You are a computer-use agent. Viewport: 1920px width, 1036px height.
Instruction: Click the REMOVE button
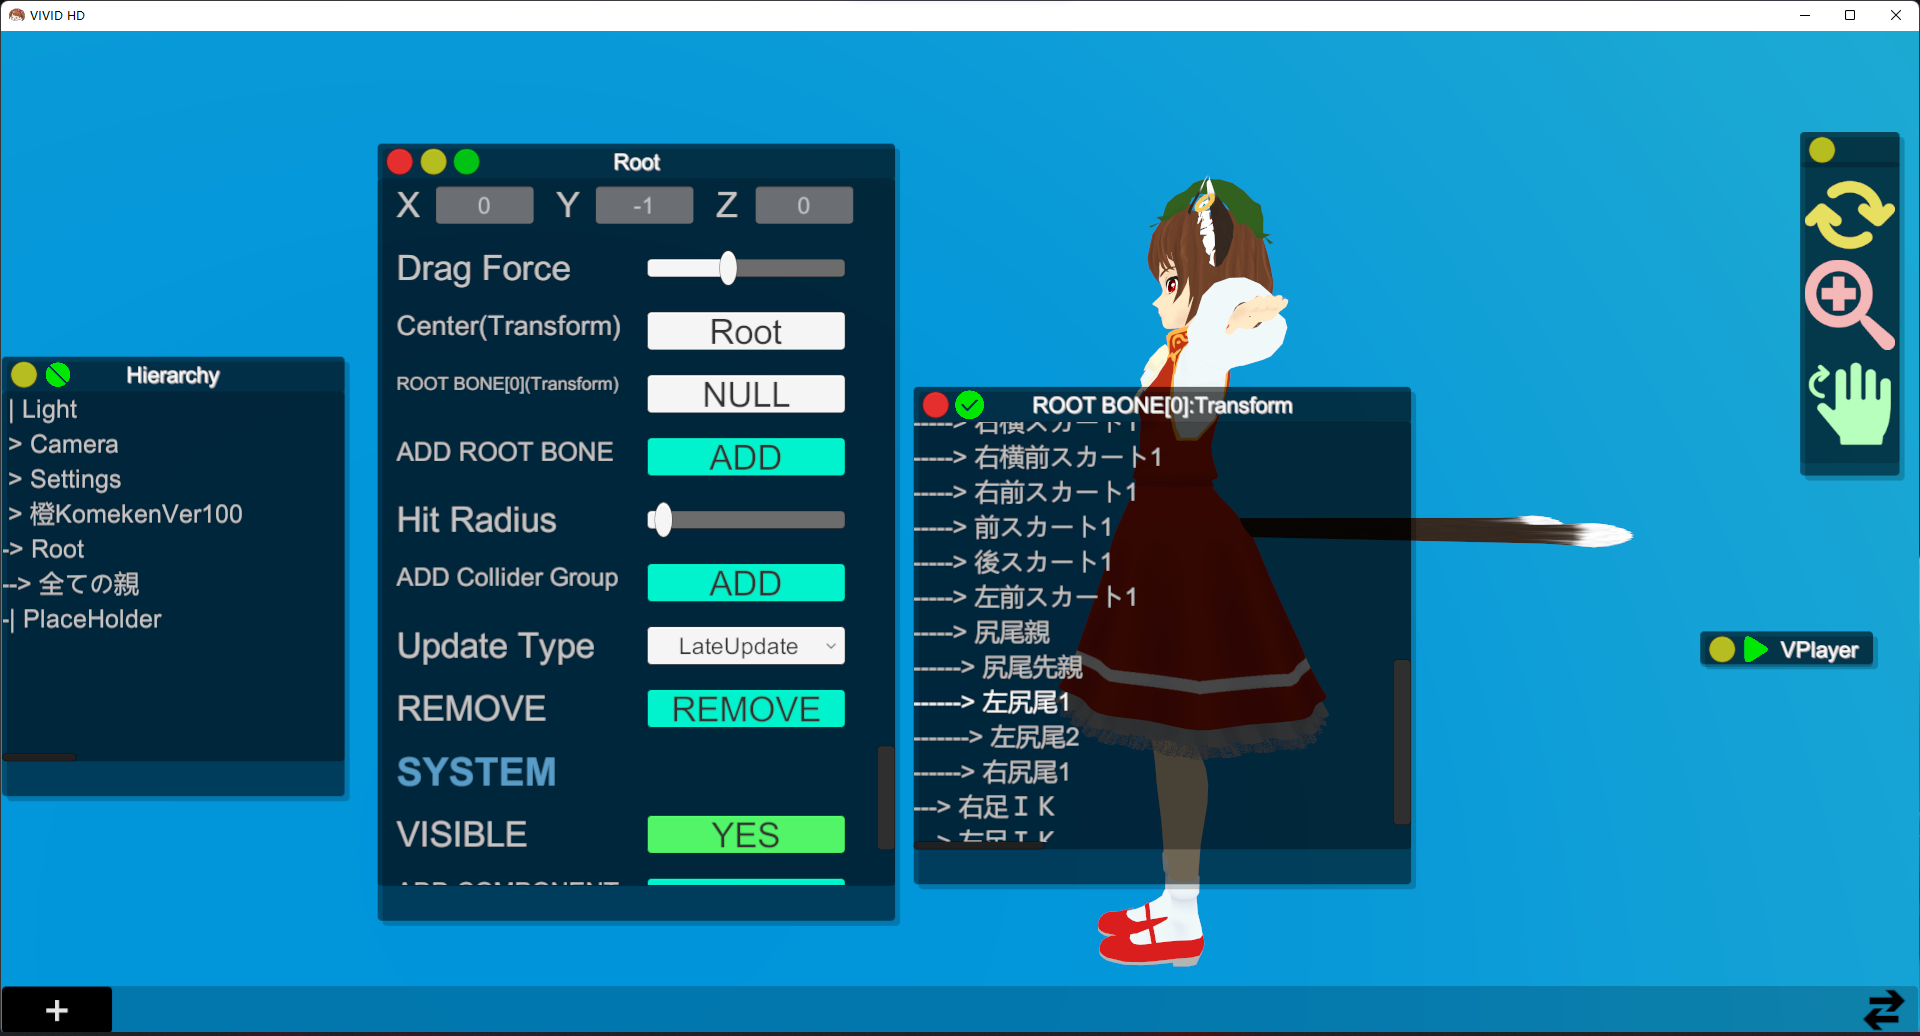click(746, 709)
